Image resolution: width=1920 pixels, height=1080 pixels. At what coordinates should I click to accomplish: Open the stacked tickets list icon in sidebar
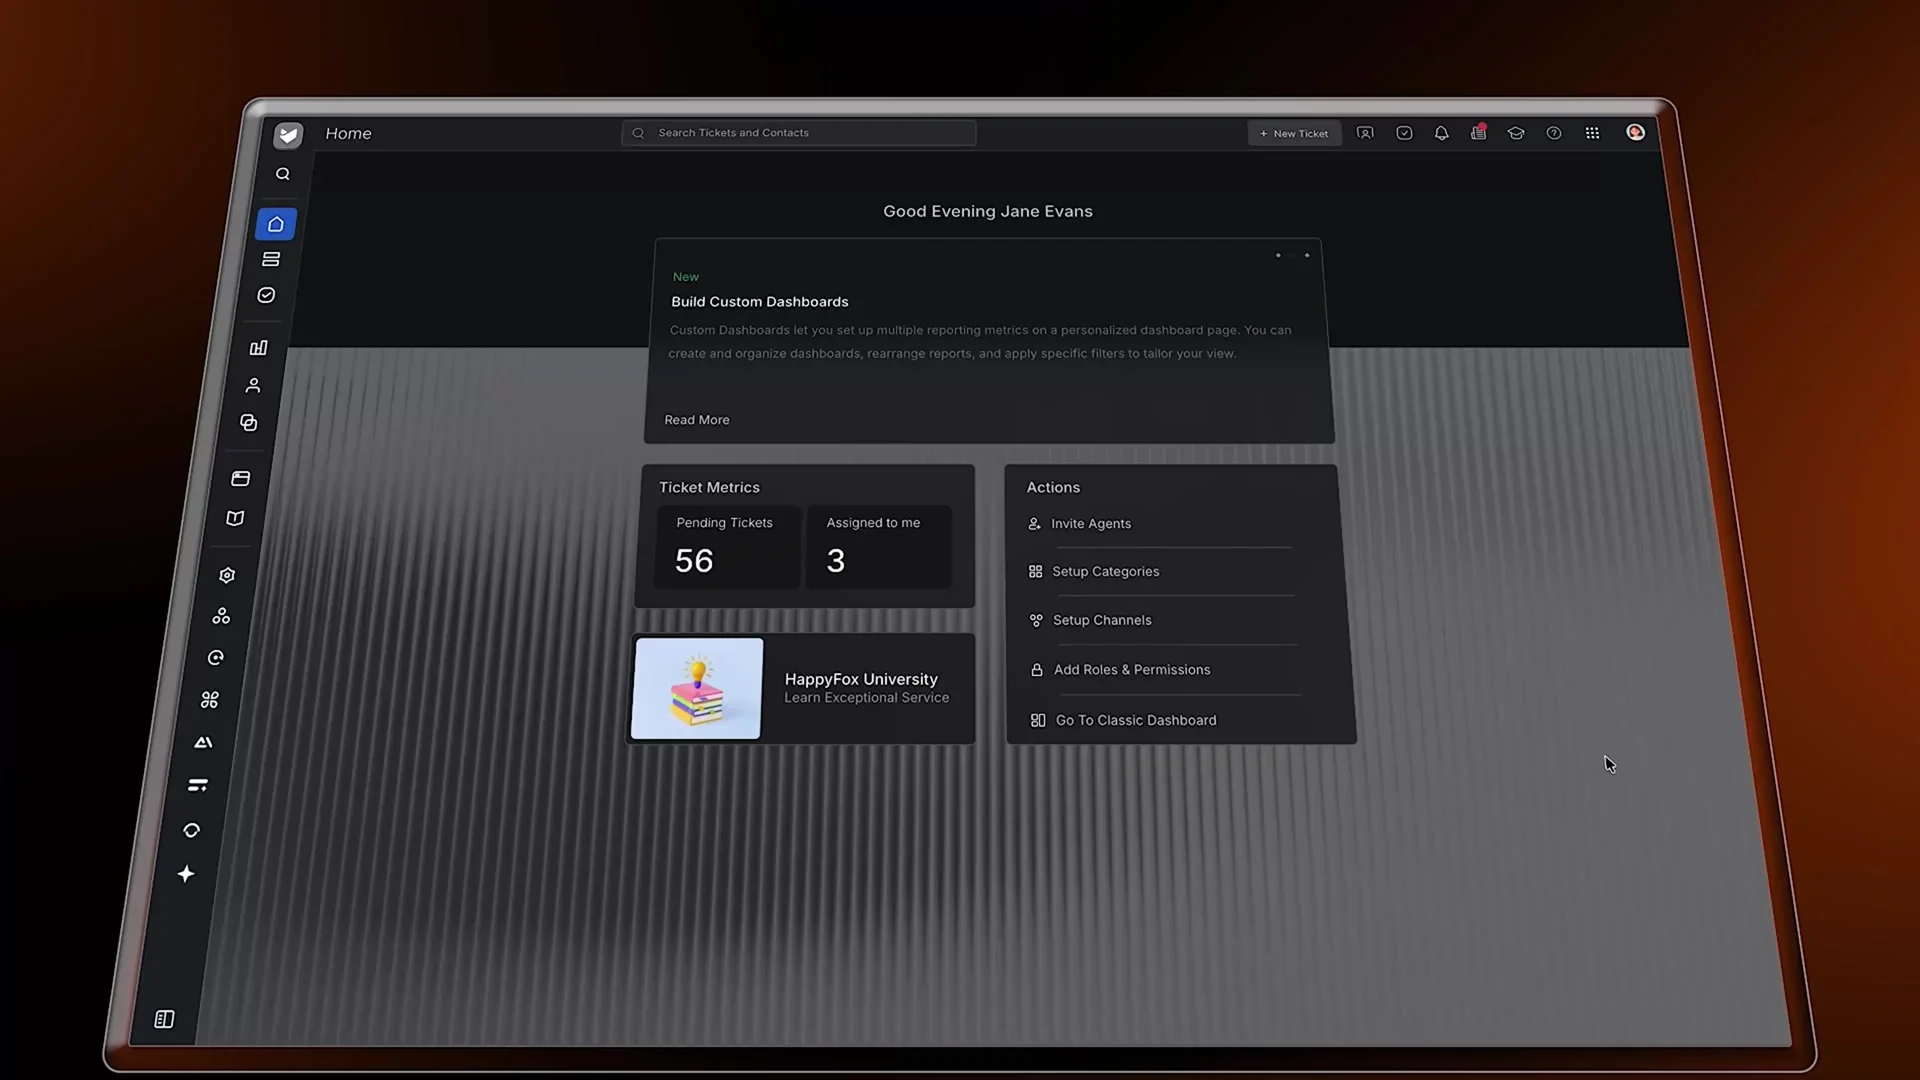click(271, 260)
